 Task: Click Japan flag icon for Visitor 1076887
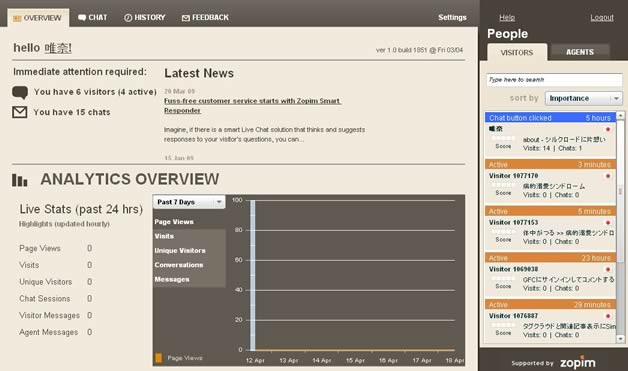pyautogui.click(x=608, y=316)
